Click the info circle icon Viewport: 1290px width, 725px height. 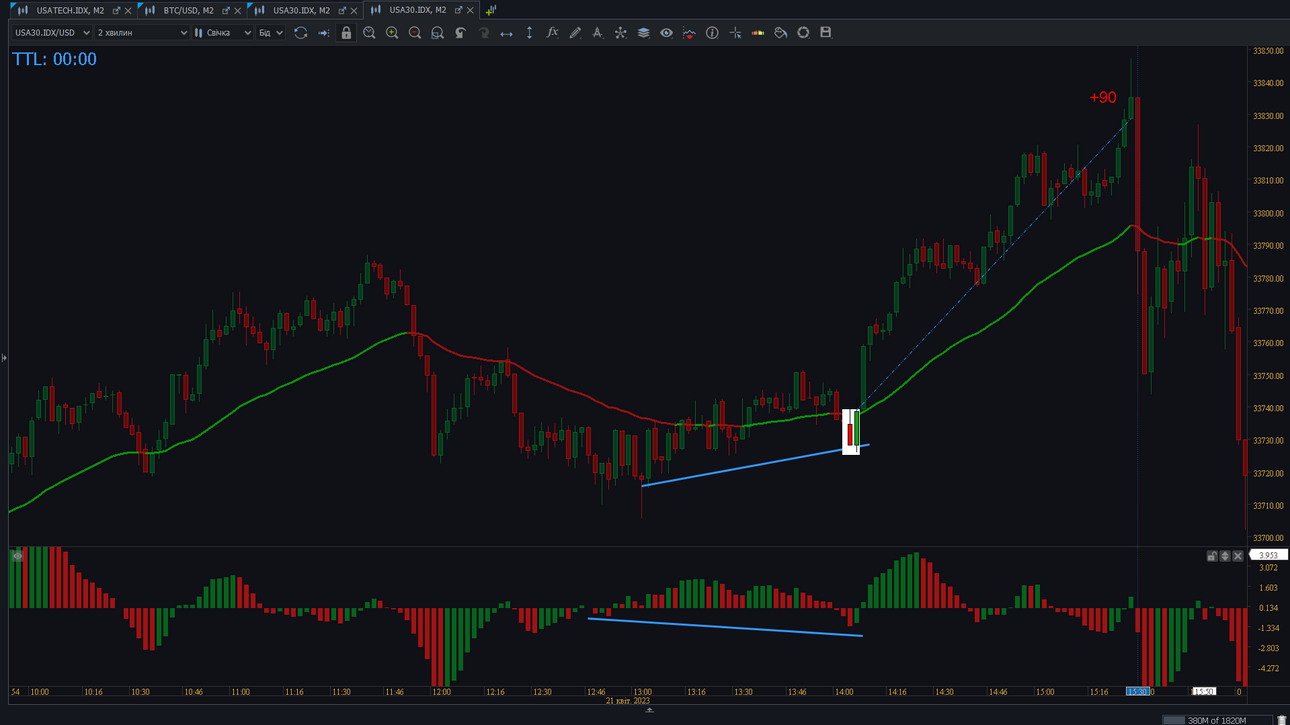(x=712, y=33)
